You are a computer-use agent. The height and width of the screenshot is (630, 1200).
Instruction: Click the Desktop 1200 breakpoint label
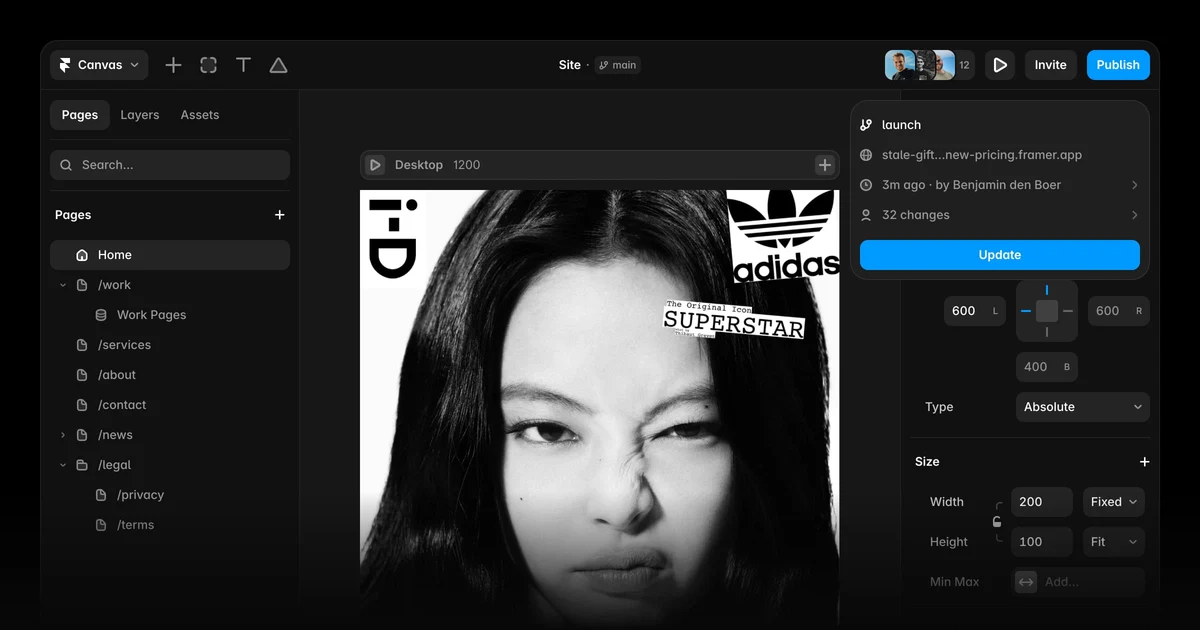click(437, 165)
